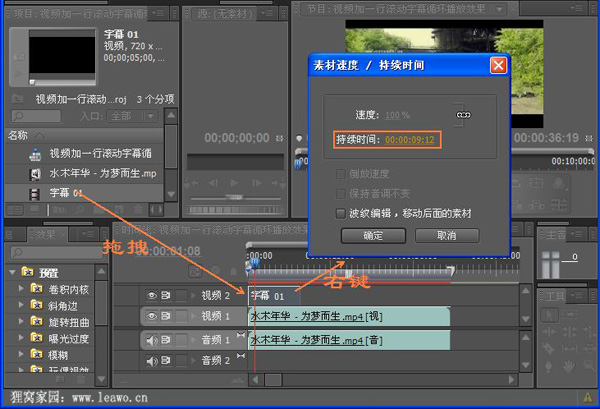Mute the 音频 2 track speaker
This screenshot has height=409, width=600.
(152, 360)
